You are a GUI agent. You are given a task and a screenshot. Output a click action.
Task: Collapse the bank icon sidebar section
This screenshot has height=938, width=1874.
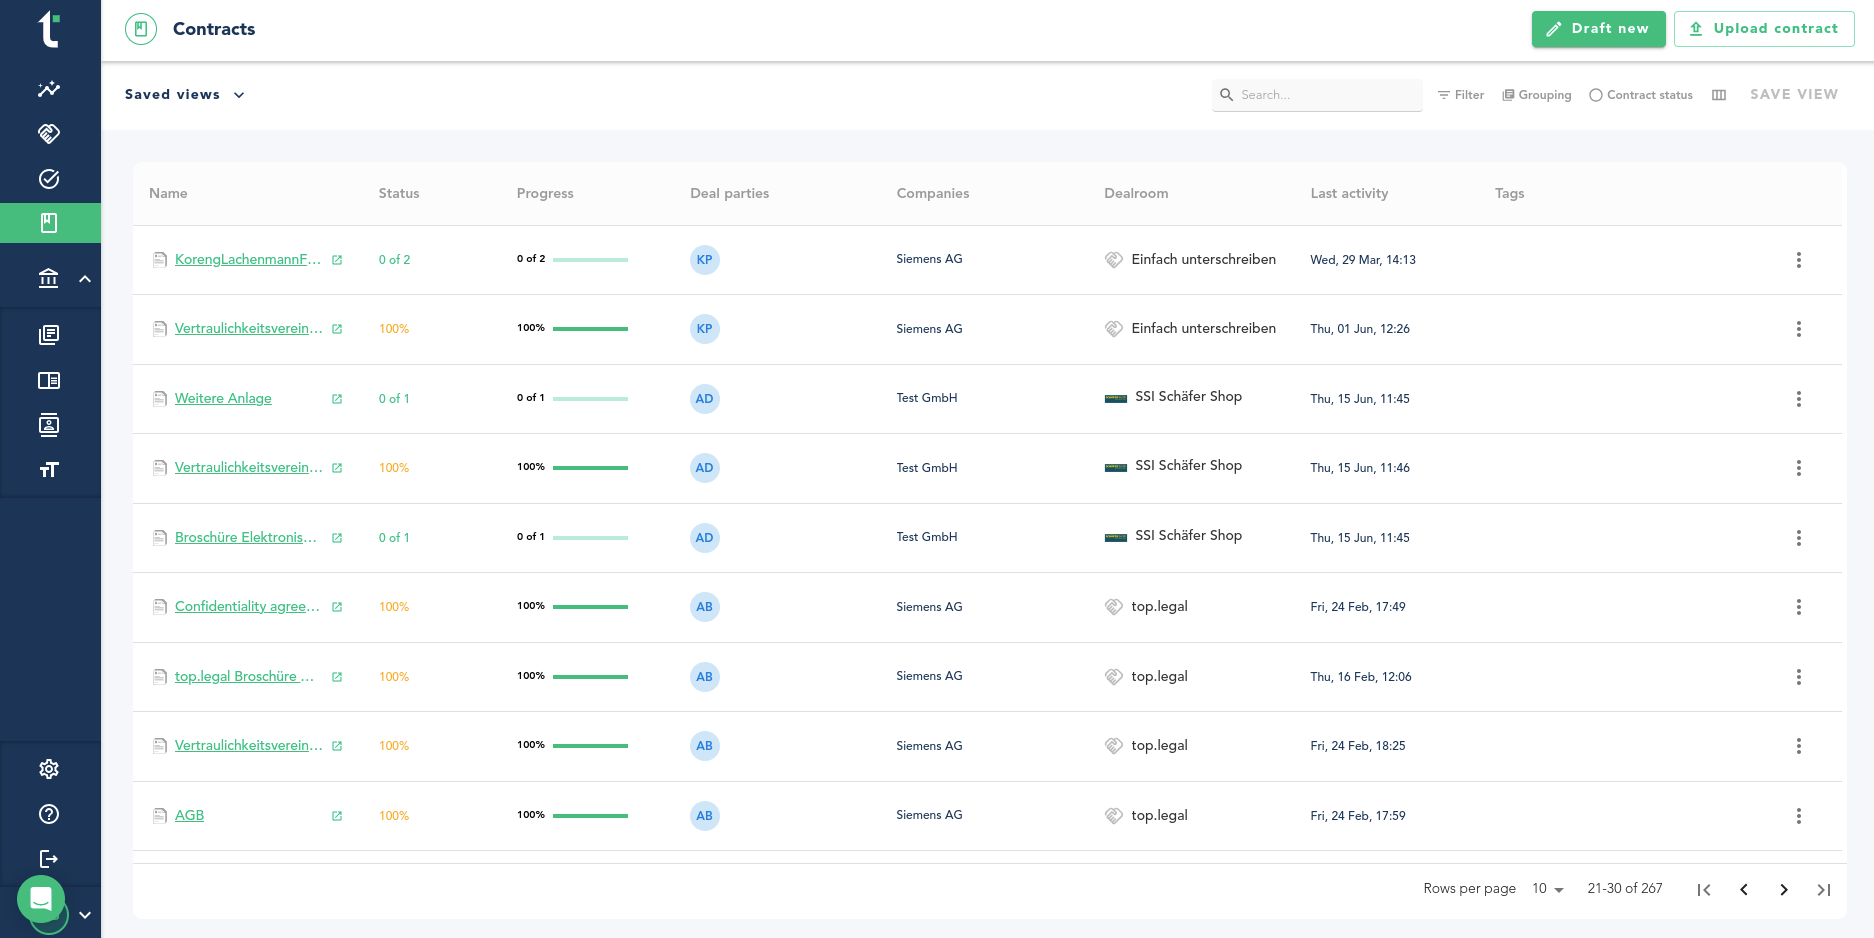(85, 279)
